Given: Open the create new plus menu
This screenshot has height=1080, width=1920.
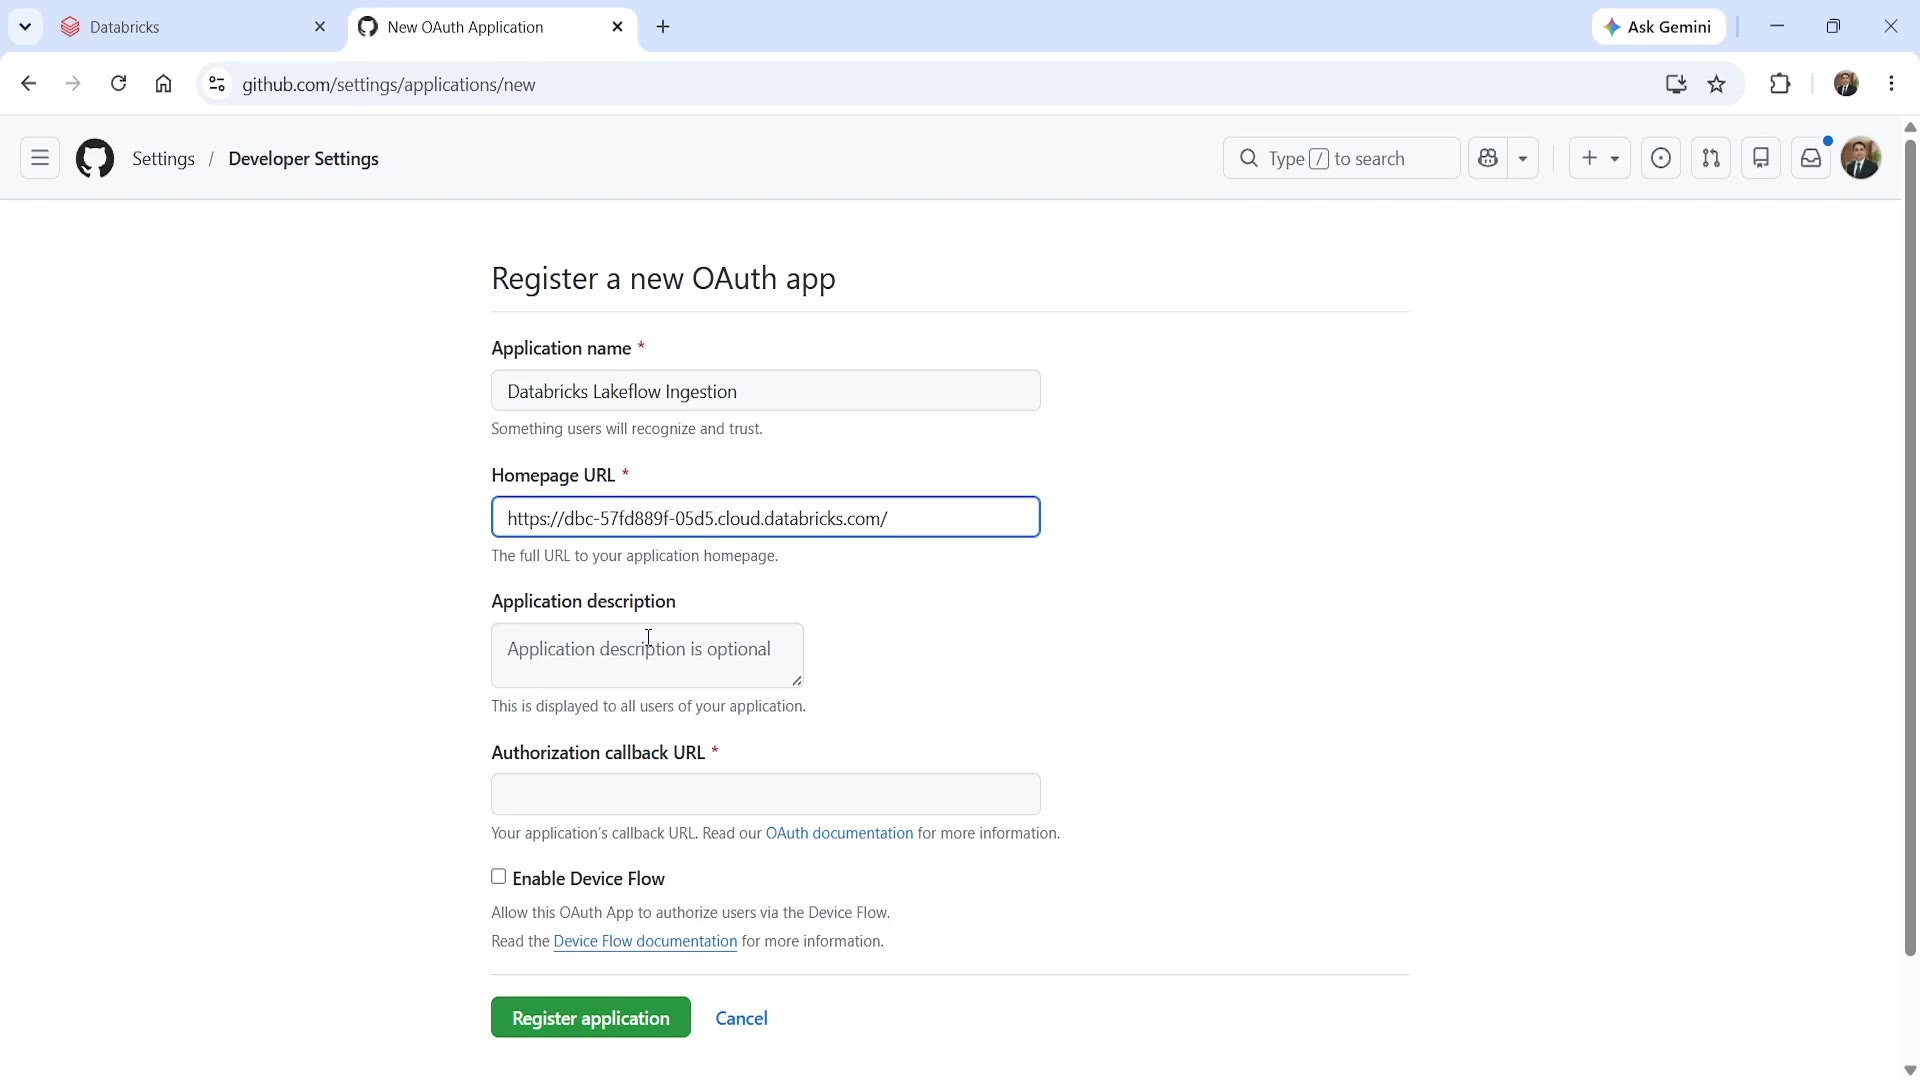Looking at the screenshot, I should click(1600, 159).
